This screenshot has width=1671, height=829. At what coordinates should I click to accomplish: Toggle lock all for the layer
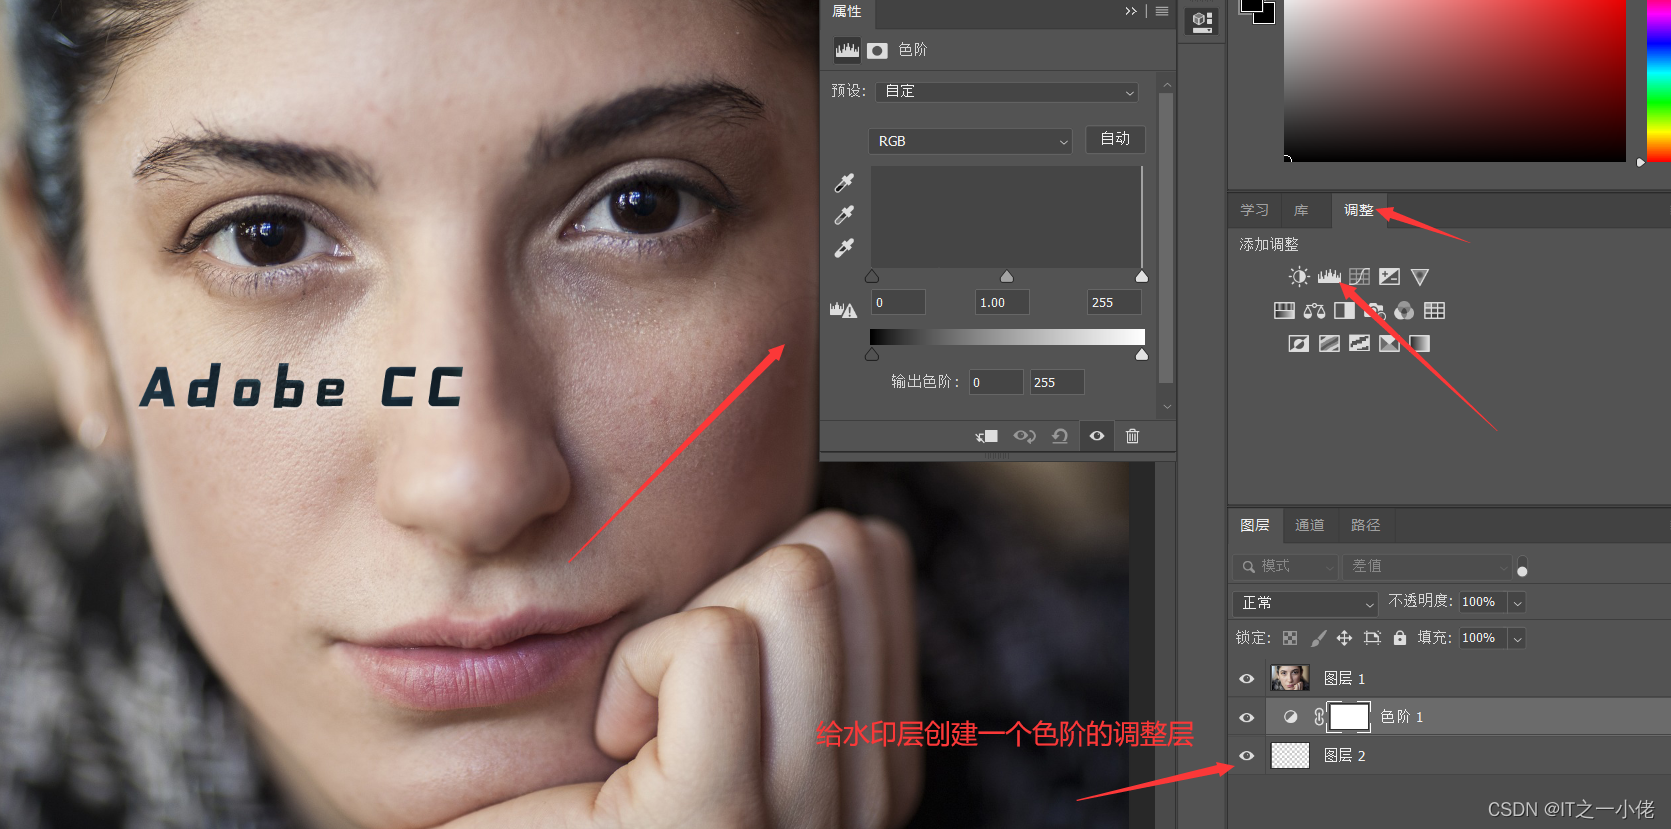(x=1400, y=638)
